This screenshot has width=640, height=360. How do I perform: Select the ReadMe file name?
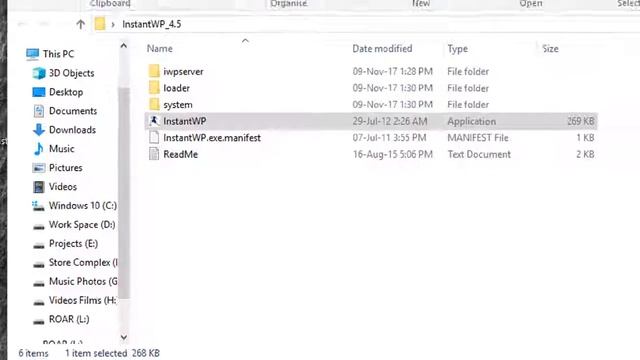pos(180,154)
